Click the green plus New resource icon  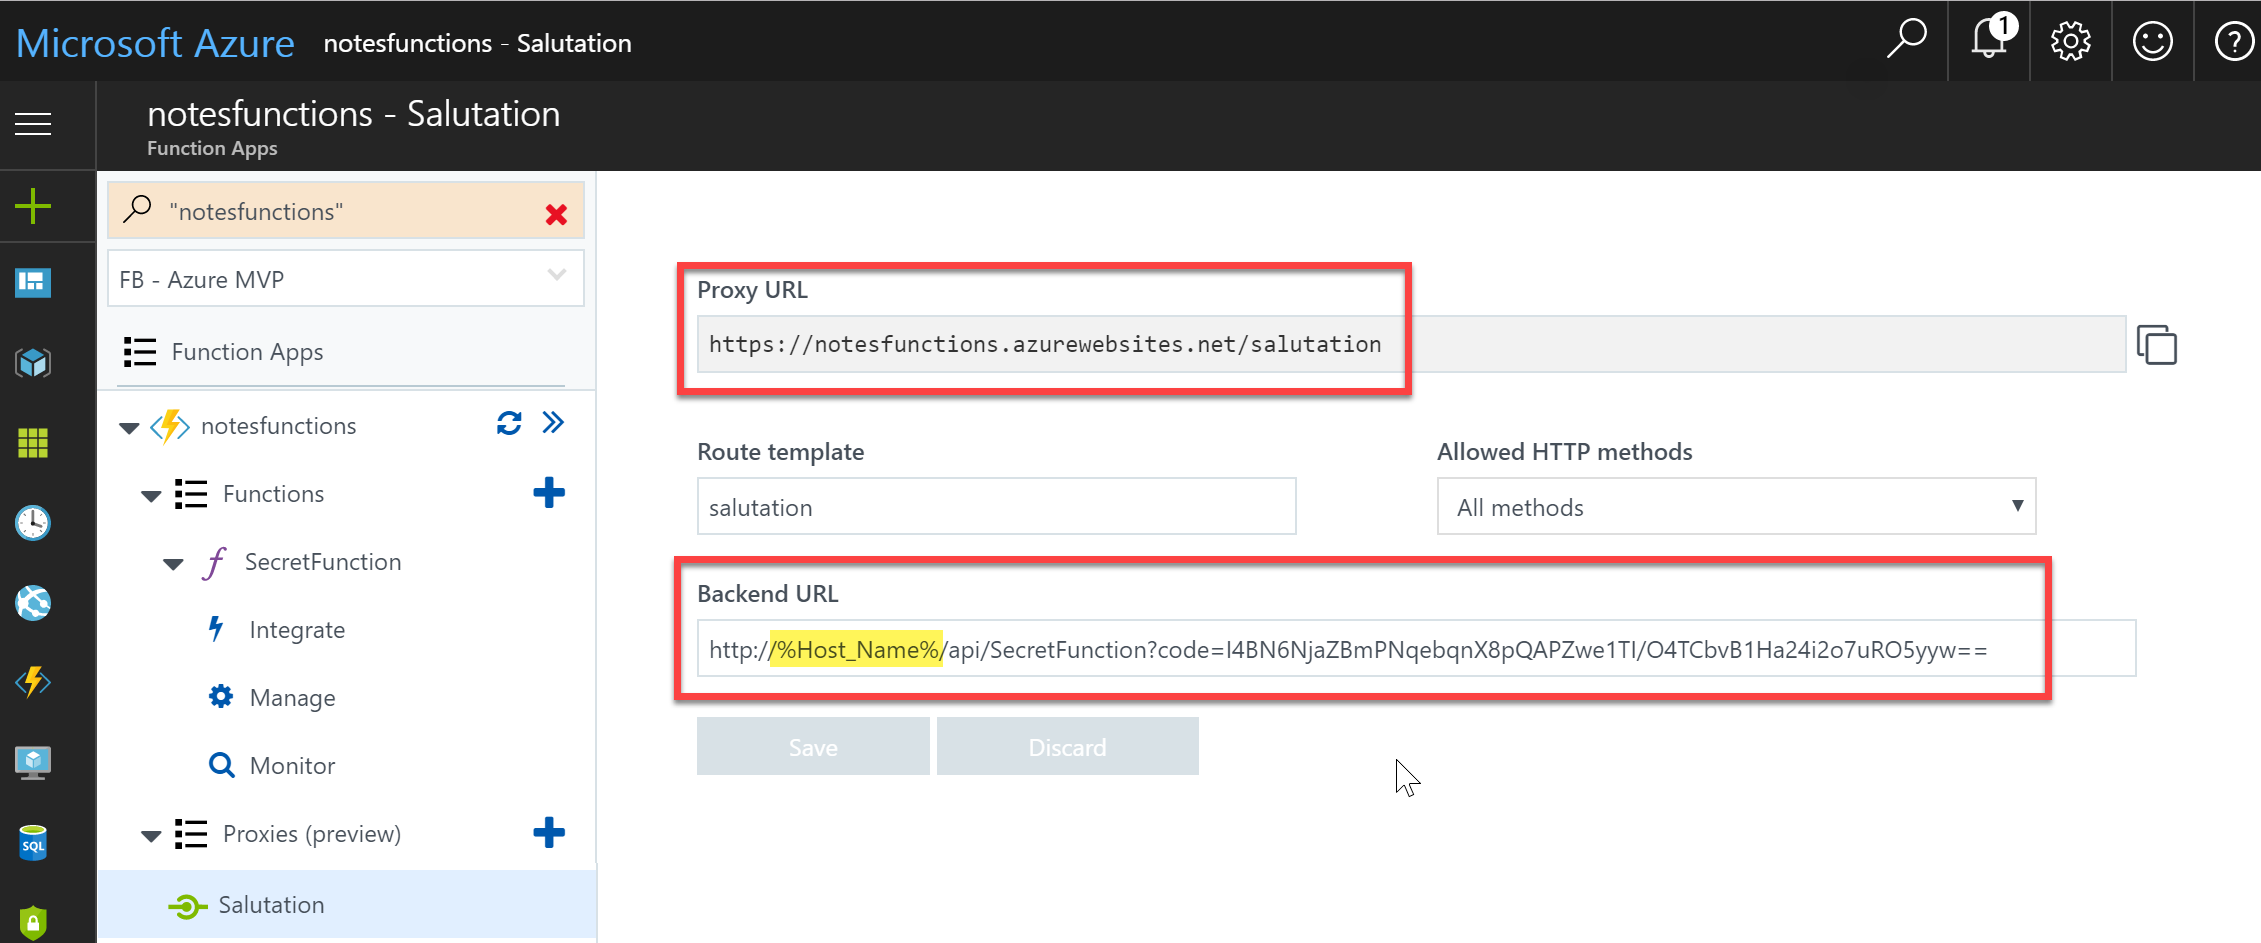coord(33,207)
